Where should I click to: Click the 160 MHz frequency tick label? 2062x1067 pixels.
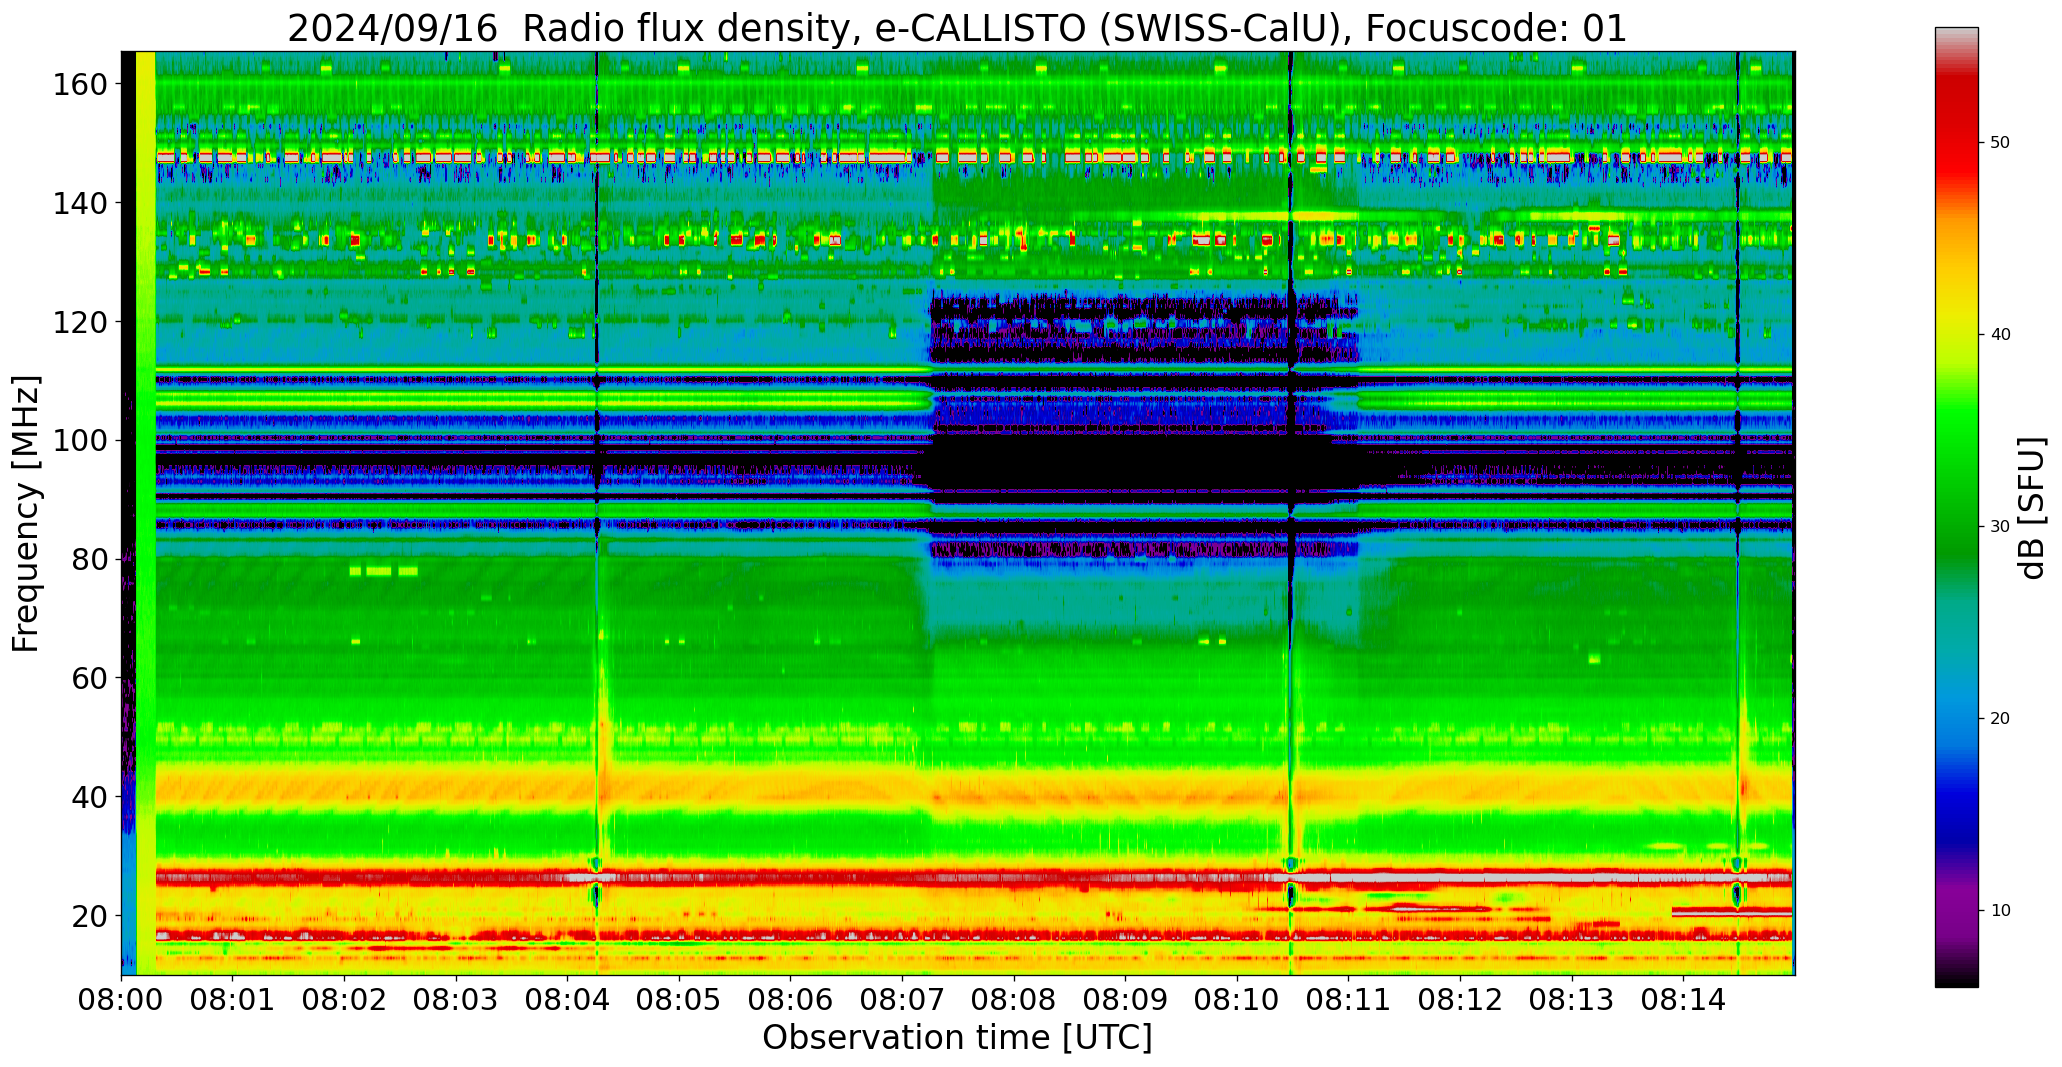pos(80,84)
